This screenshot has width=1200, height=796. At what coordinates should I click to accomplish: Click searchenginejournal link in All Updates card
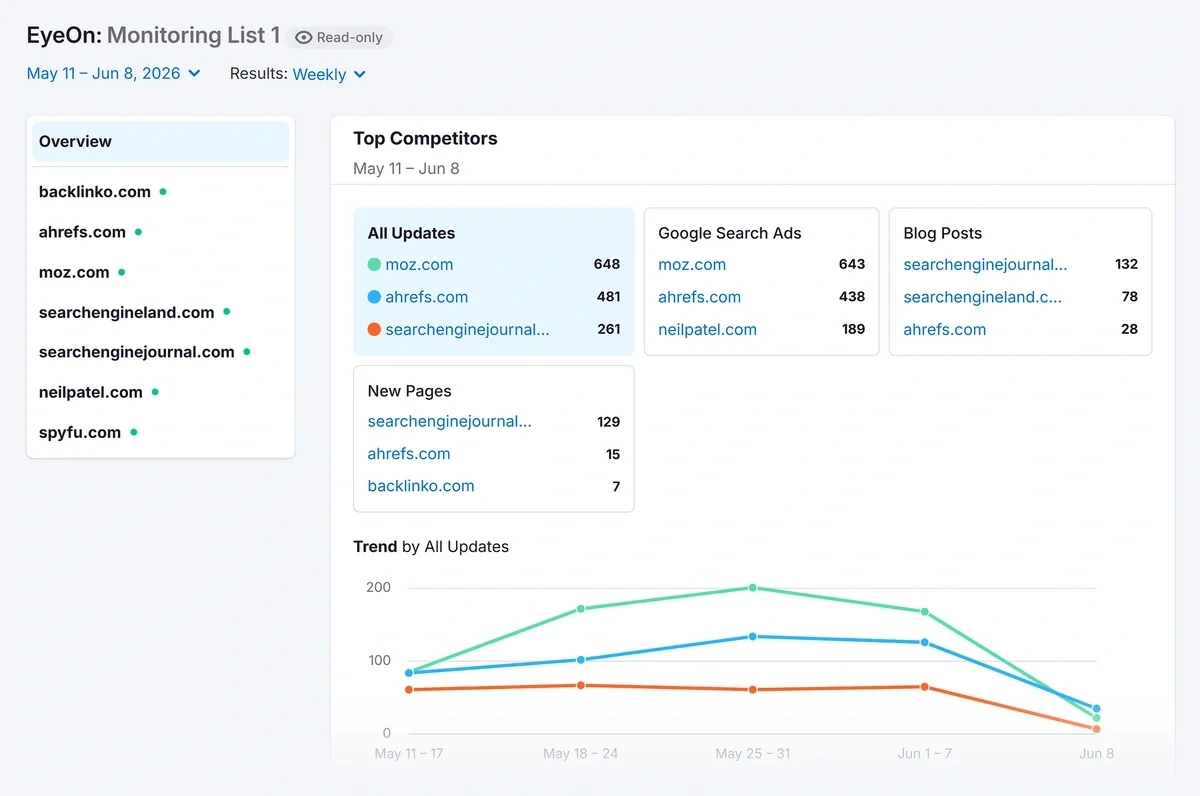[467, 329]
